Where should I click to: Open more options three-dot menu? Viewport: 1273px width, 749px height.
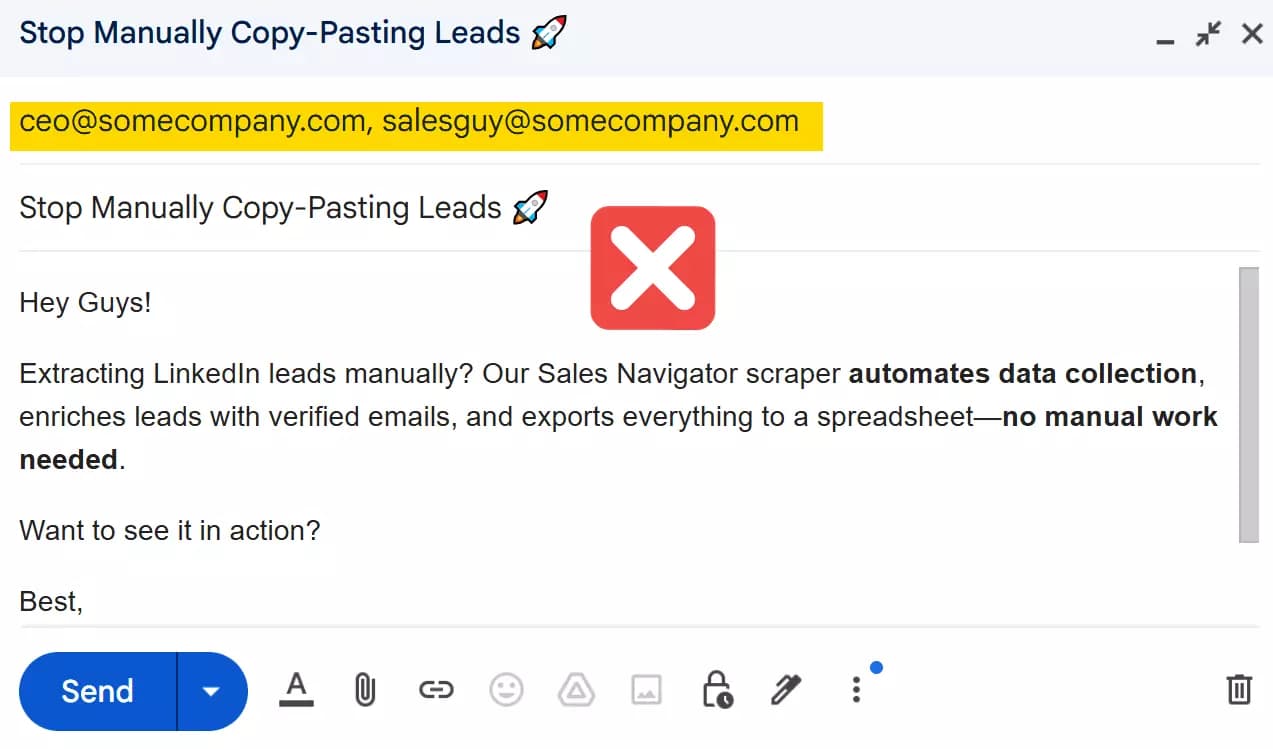pyautogui.click(x=856, y=690)
